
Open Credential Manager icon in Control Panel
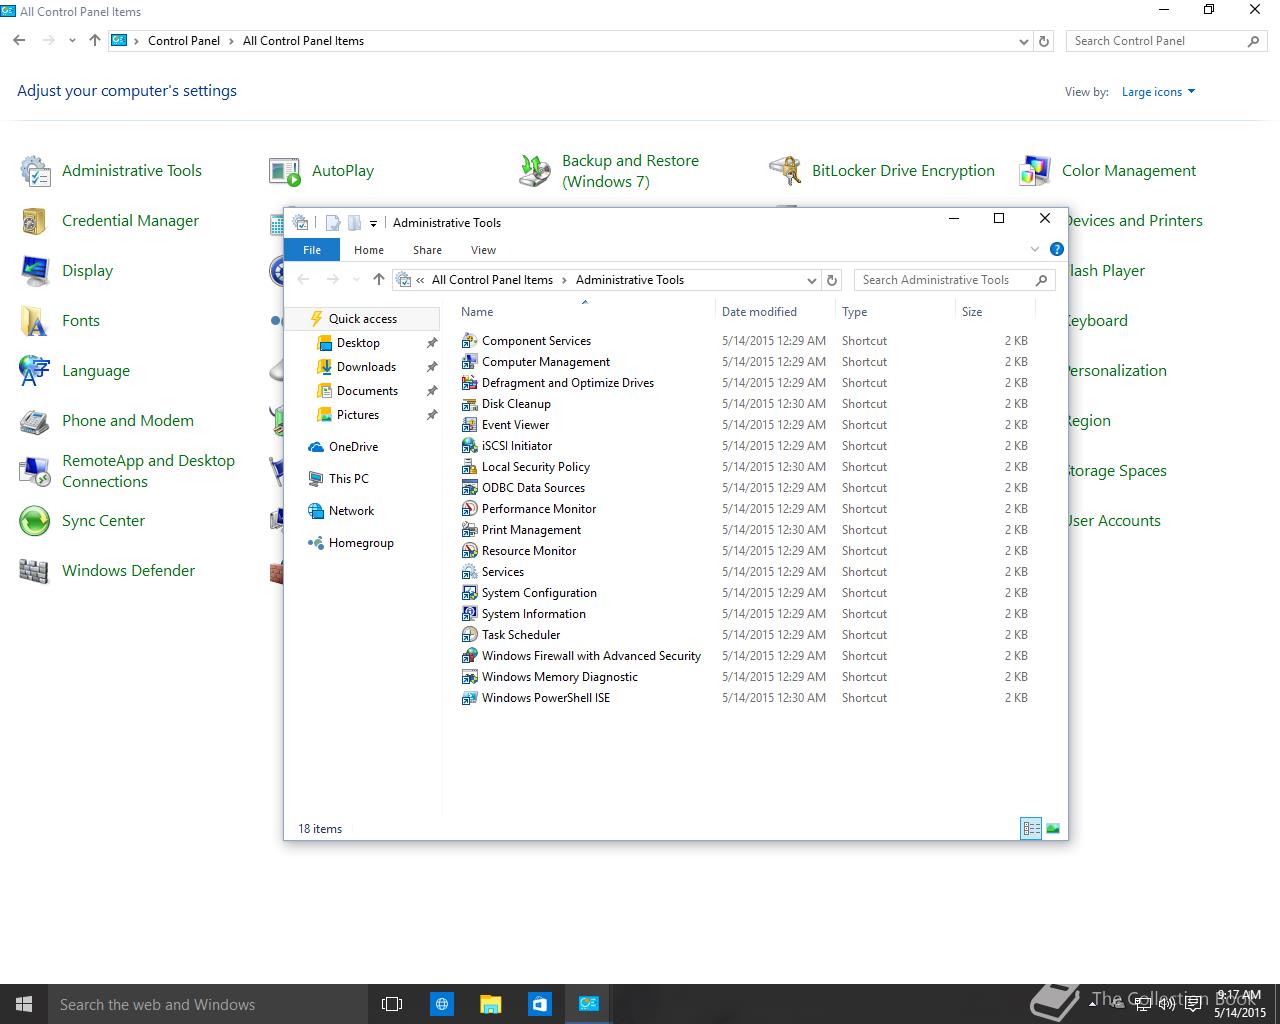tap(35, 221)
